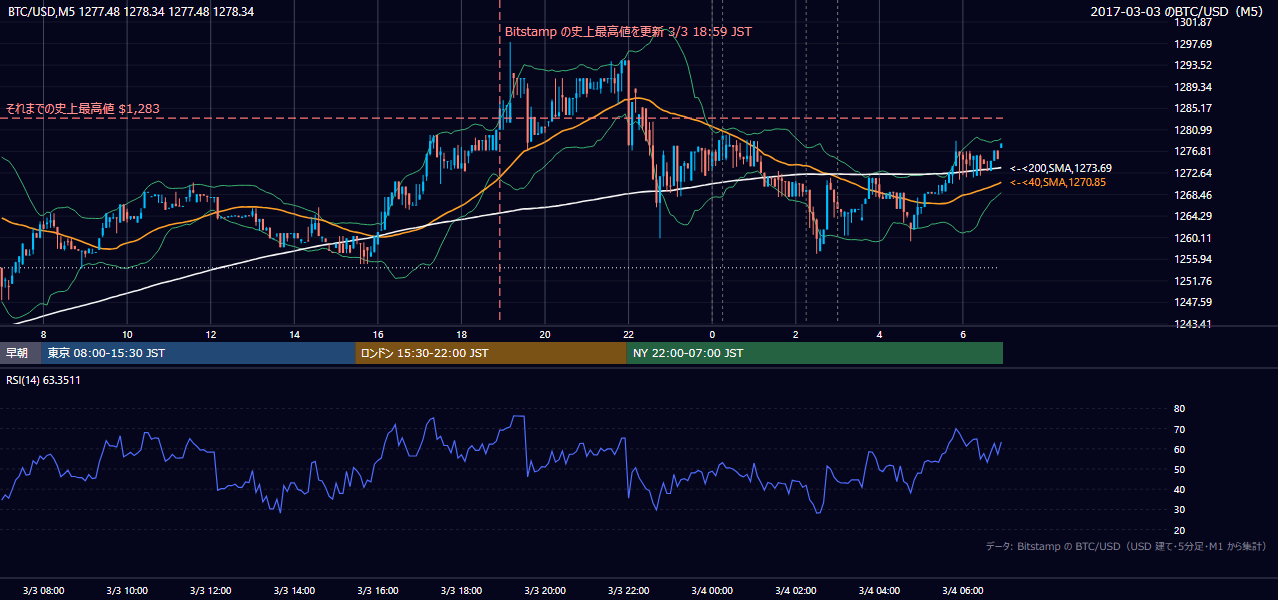Click the hour 22 marker on chart axis
This screenshot has height=600, width=1278.
coord(628,334)
